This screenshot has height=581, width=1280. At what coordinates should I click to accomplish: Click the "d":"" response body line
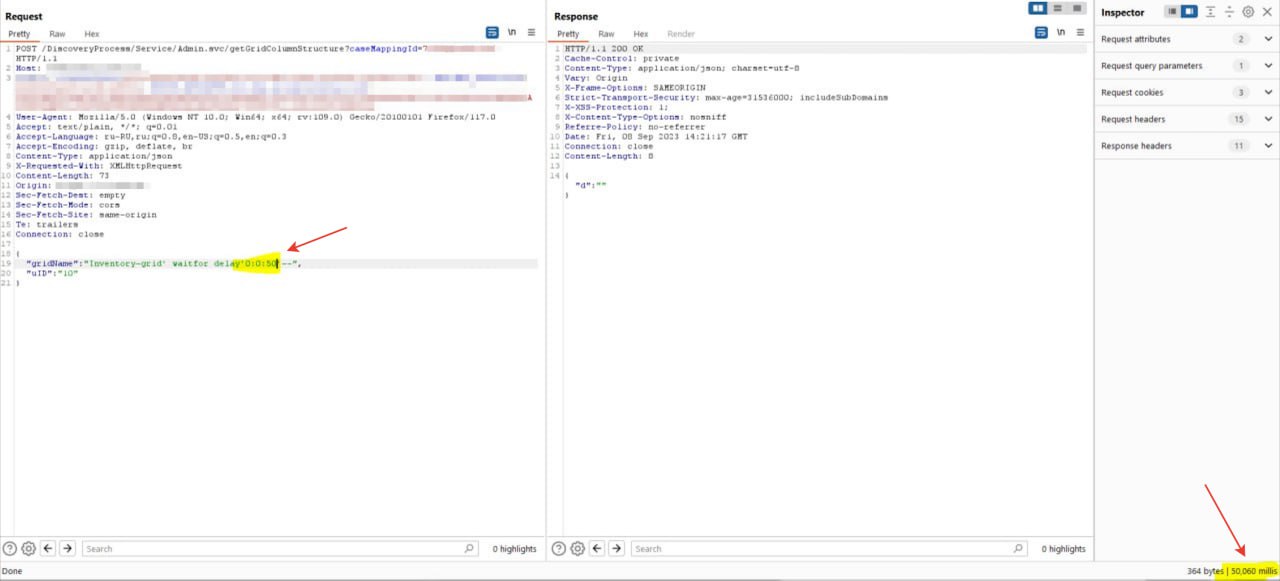point(591,185)
